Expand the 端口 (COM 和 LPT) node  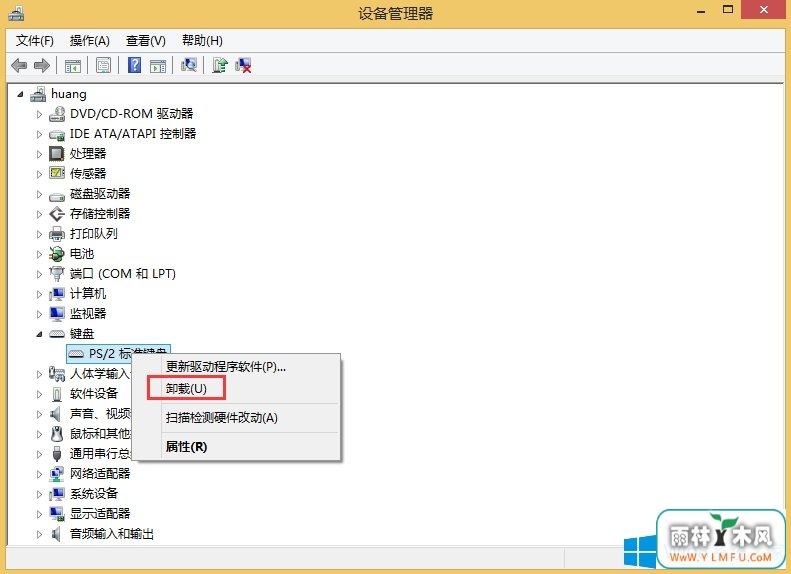point(39,274)
